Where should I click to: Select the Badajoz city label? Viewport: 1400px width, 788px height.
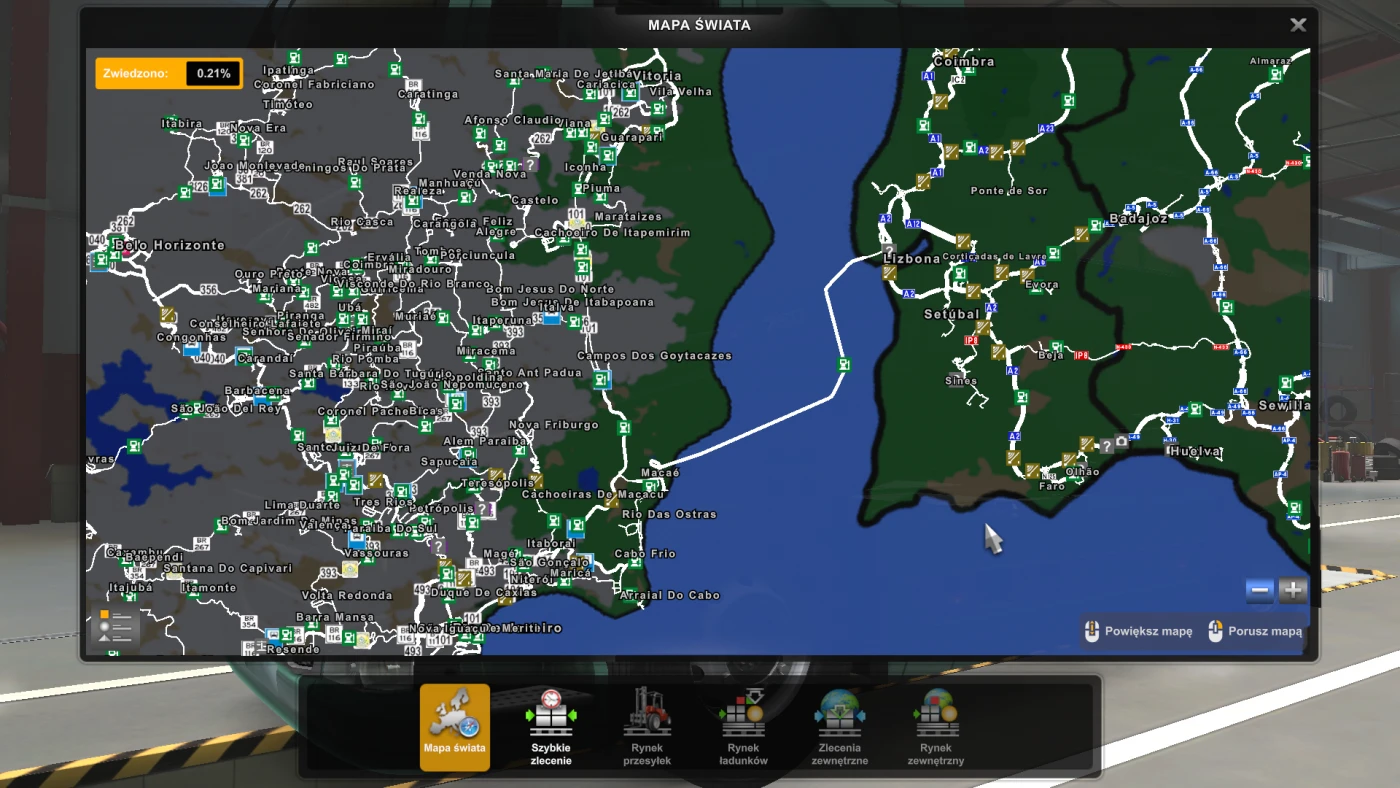[1139, 218]
